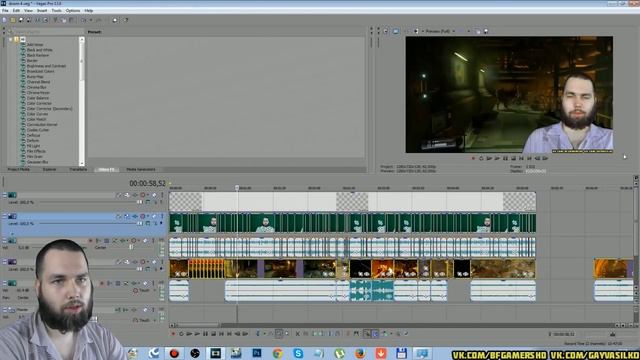The image size is (640, 360).
Task: Toggle Preview on External Monitor icon
Action: pyautogui.click(x=396, y=31)
